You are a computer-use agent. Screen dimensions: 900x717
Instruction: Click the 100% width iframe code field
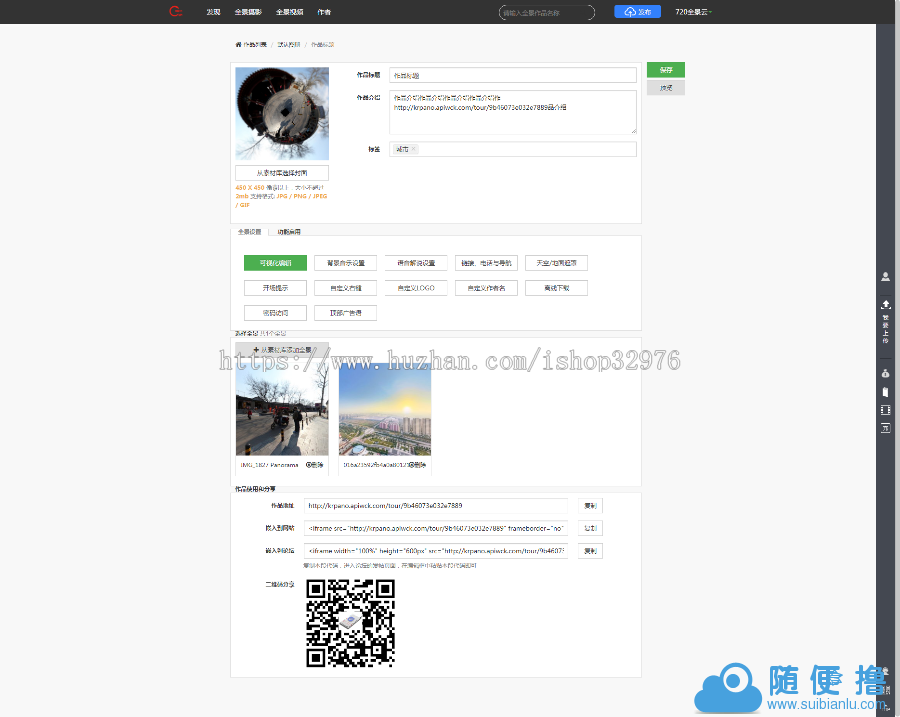tap(436, 551)
